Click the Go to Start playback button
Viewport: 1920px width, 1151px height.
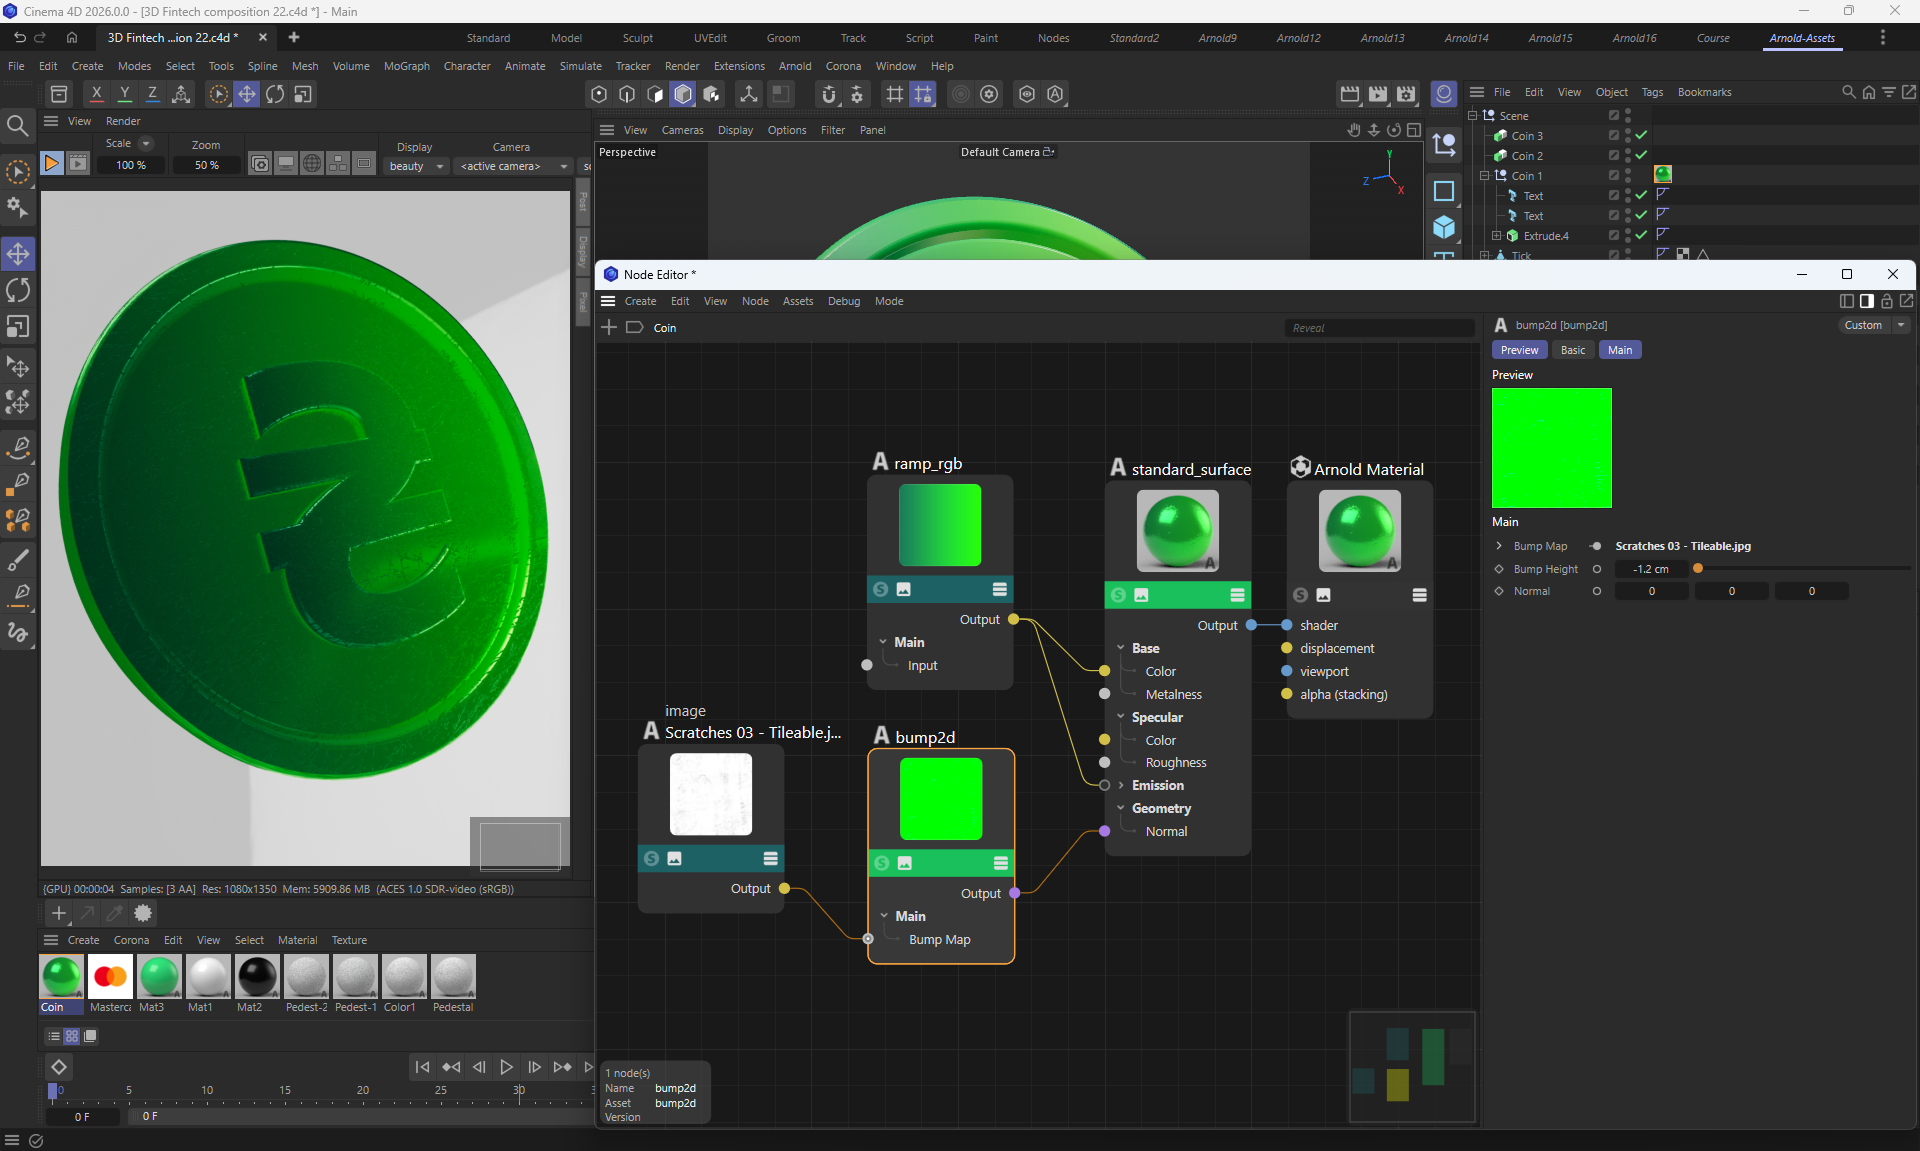coord(422,1067)
